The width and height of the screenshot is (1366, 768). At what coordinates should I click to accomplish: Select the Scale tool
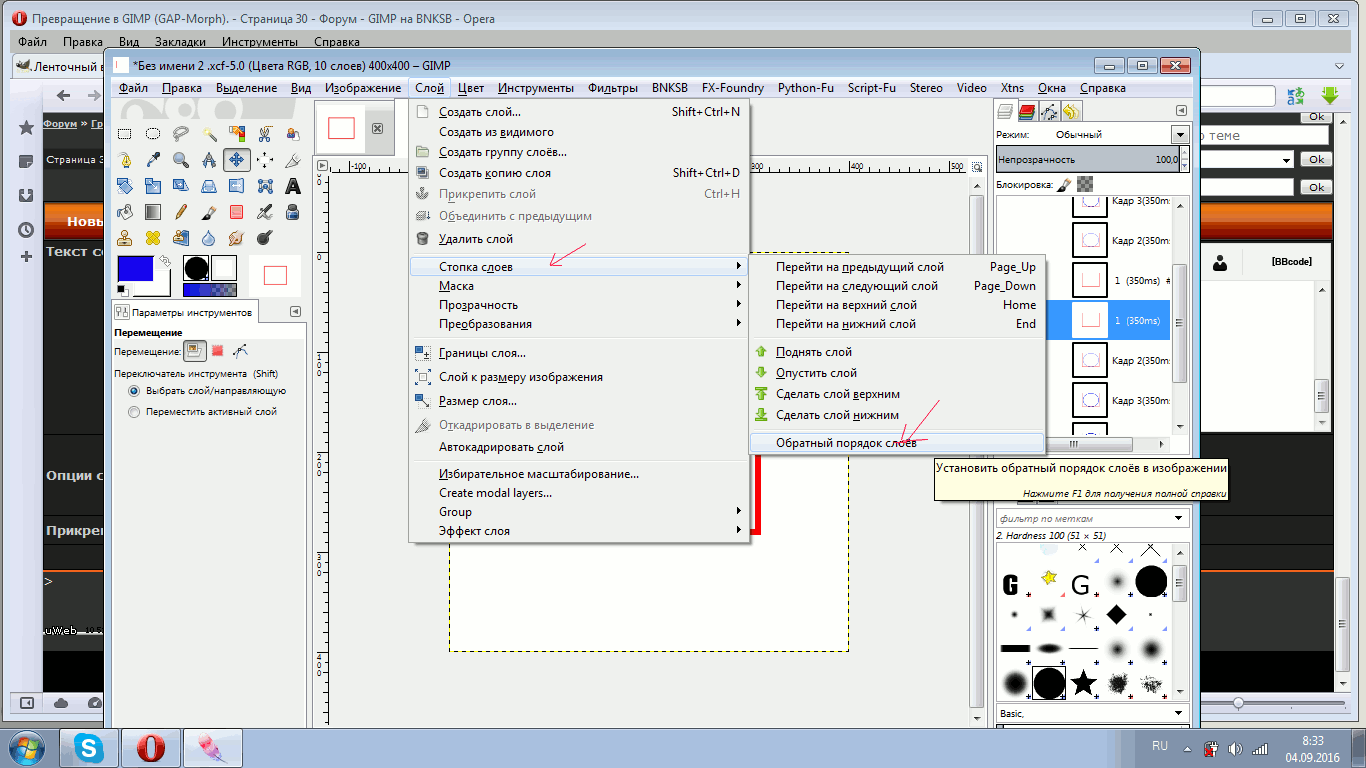153,186
